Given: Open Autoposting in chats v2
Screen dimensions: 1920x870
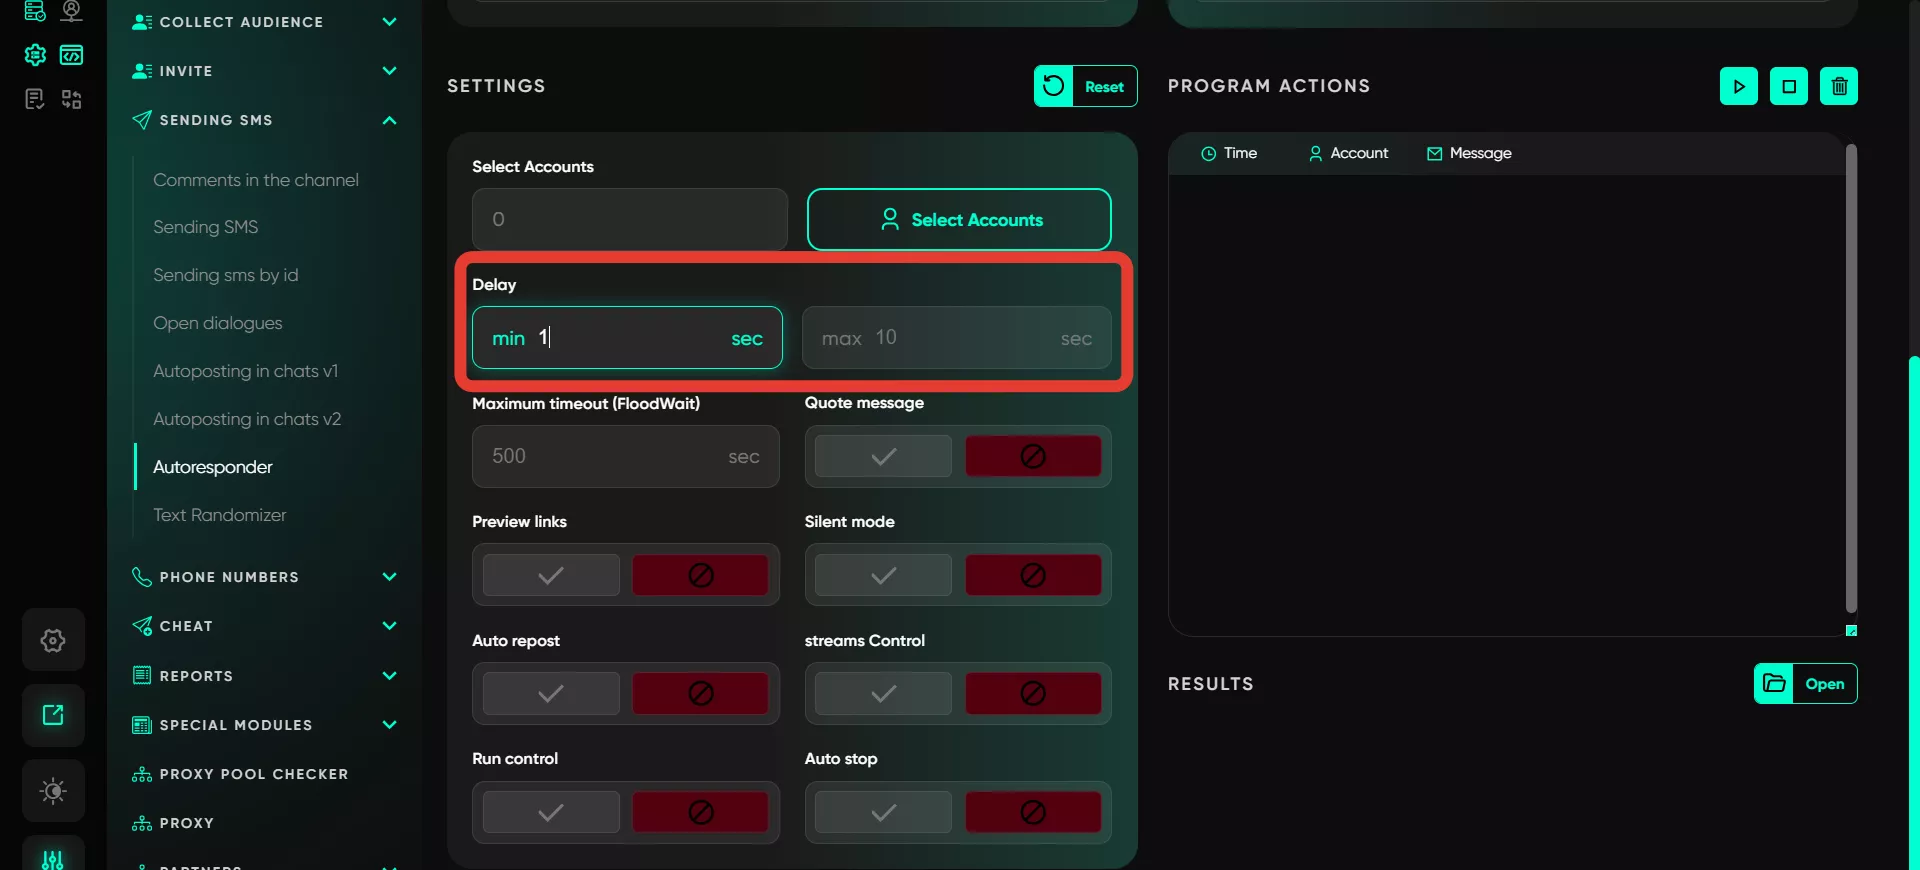Looking at the screenshot, I should (x=246, y=419).
